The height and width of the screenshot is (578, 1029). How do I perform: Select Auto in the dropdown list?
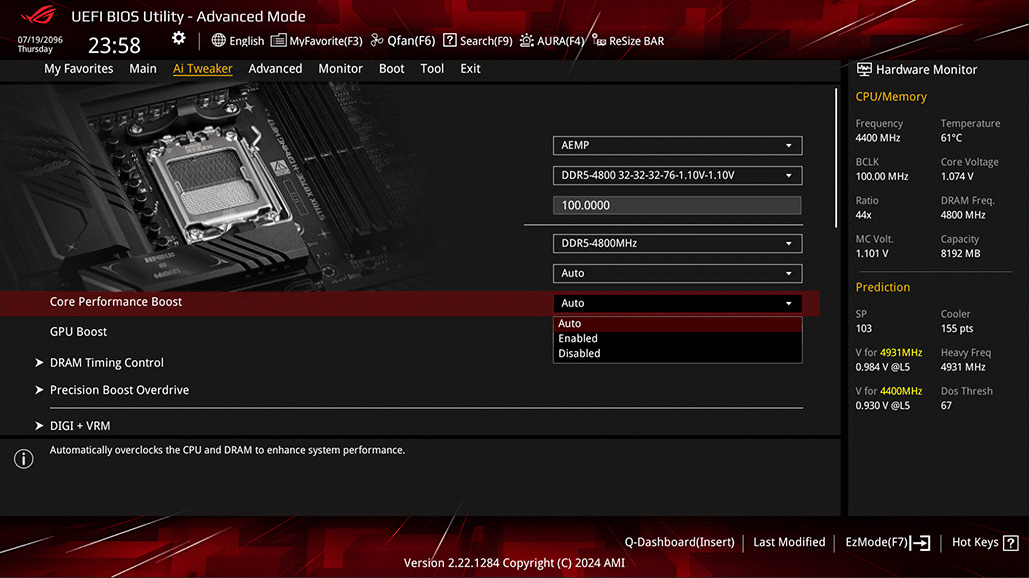[x=677, y=323]
